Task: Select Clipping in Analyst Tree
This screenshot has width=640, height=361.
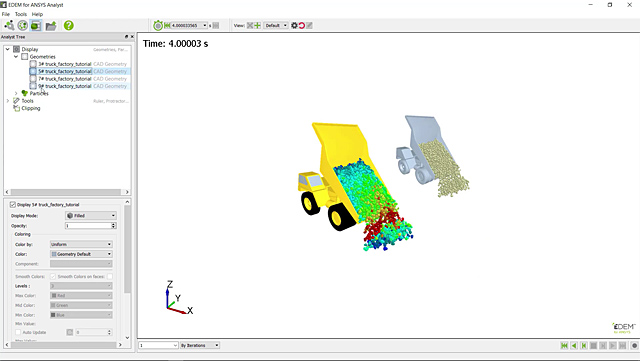Action: 31,108
